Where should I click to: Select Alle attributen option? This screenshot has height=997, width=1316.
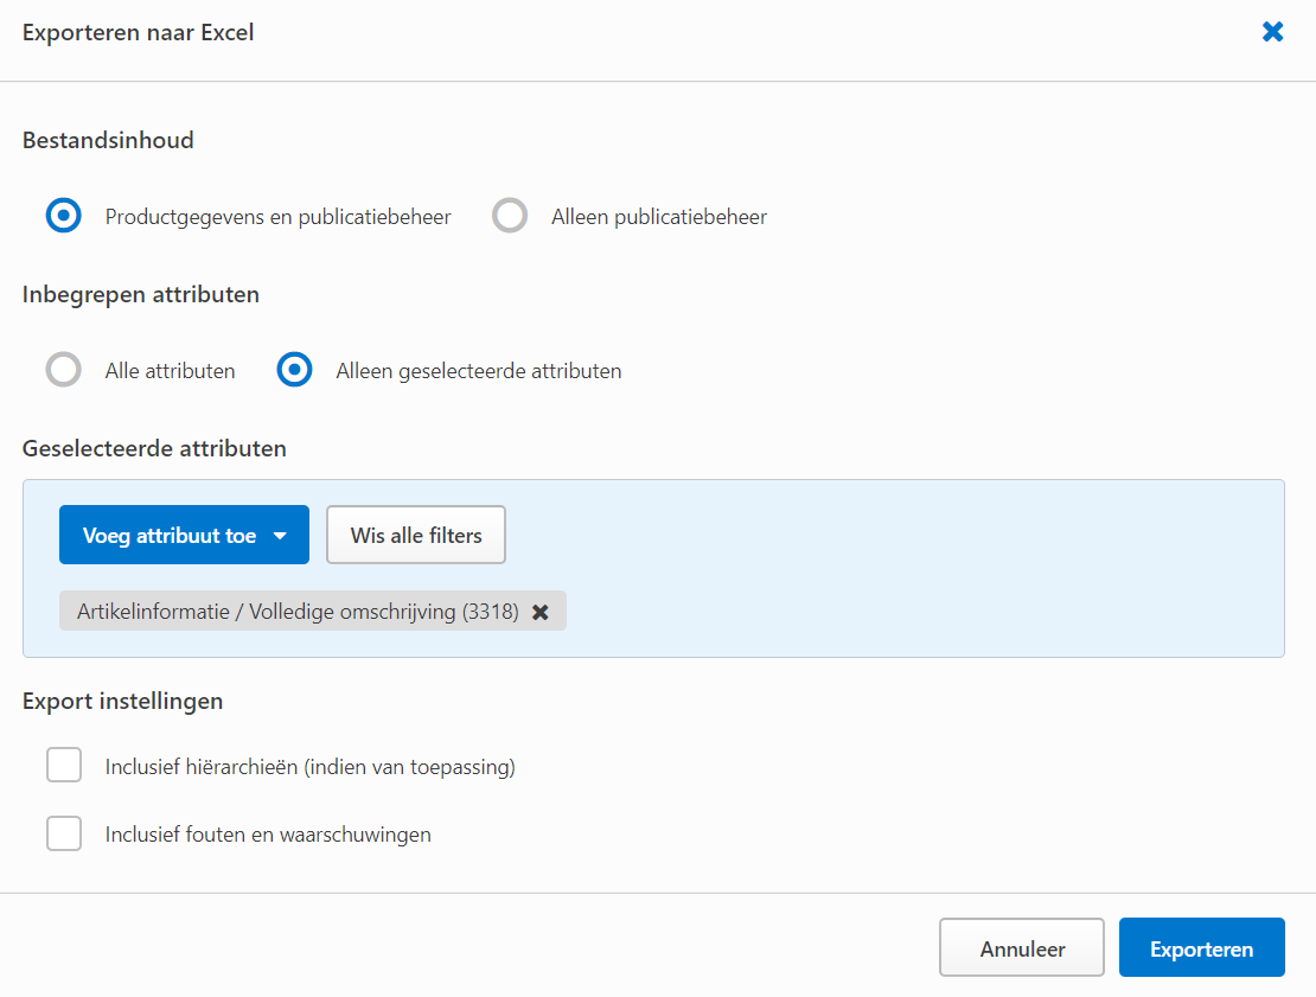[63, 370]
